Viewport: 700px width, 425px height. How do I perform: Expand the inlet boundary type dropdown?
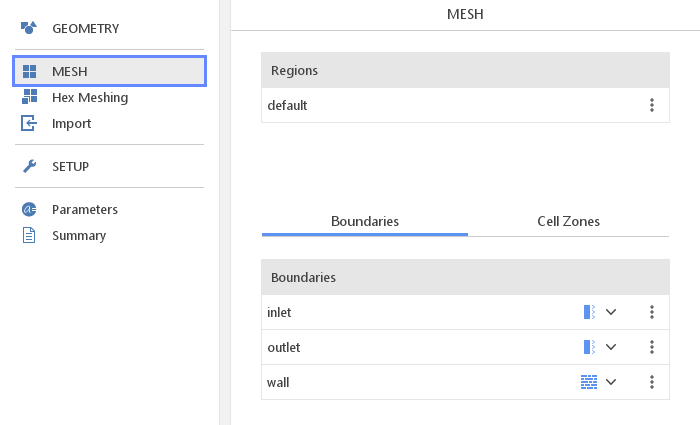pos(611,312)
